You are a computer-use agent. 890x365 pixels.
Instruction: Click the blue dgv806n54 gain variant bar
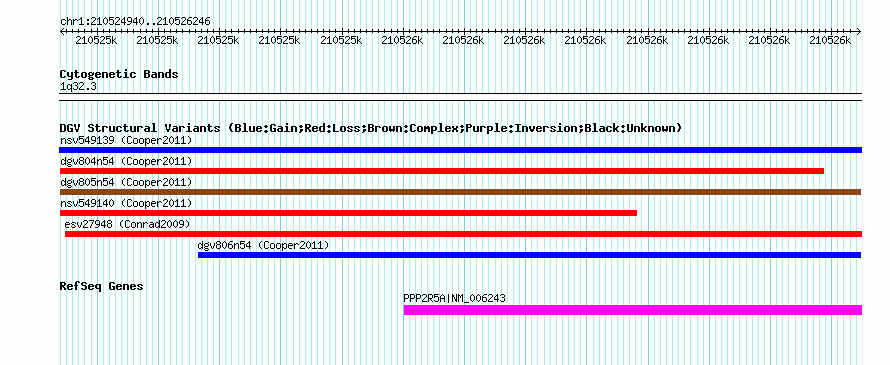(x=530, y=255)
